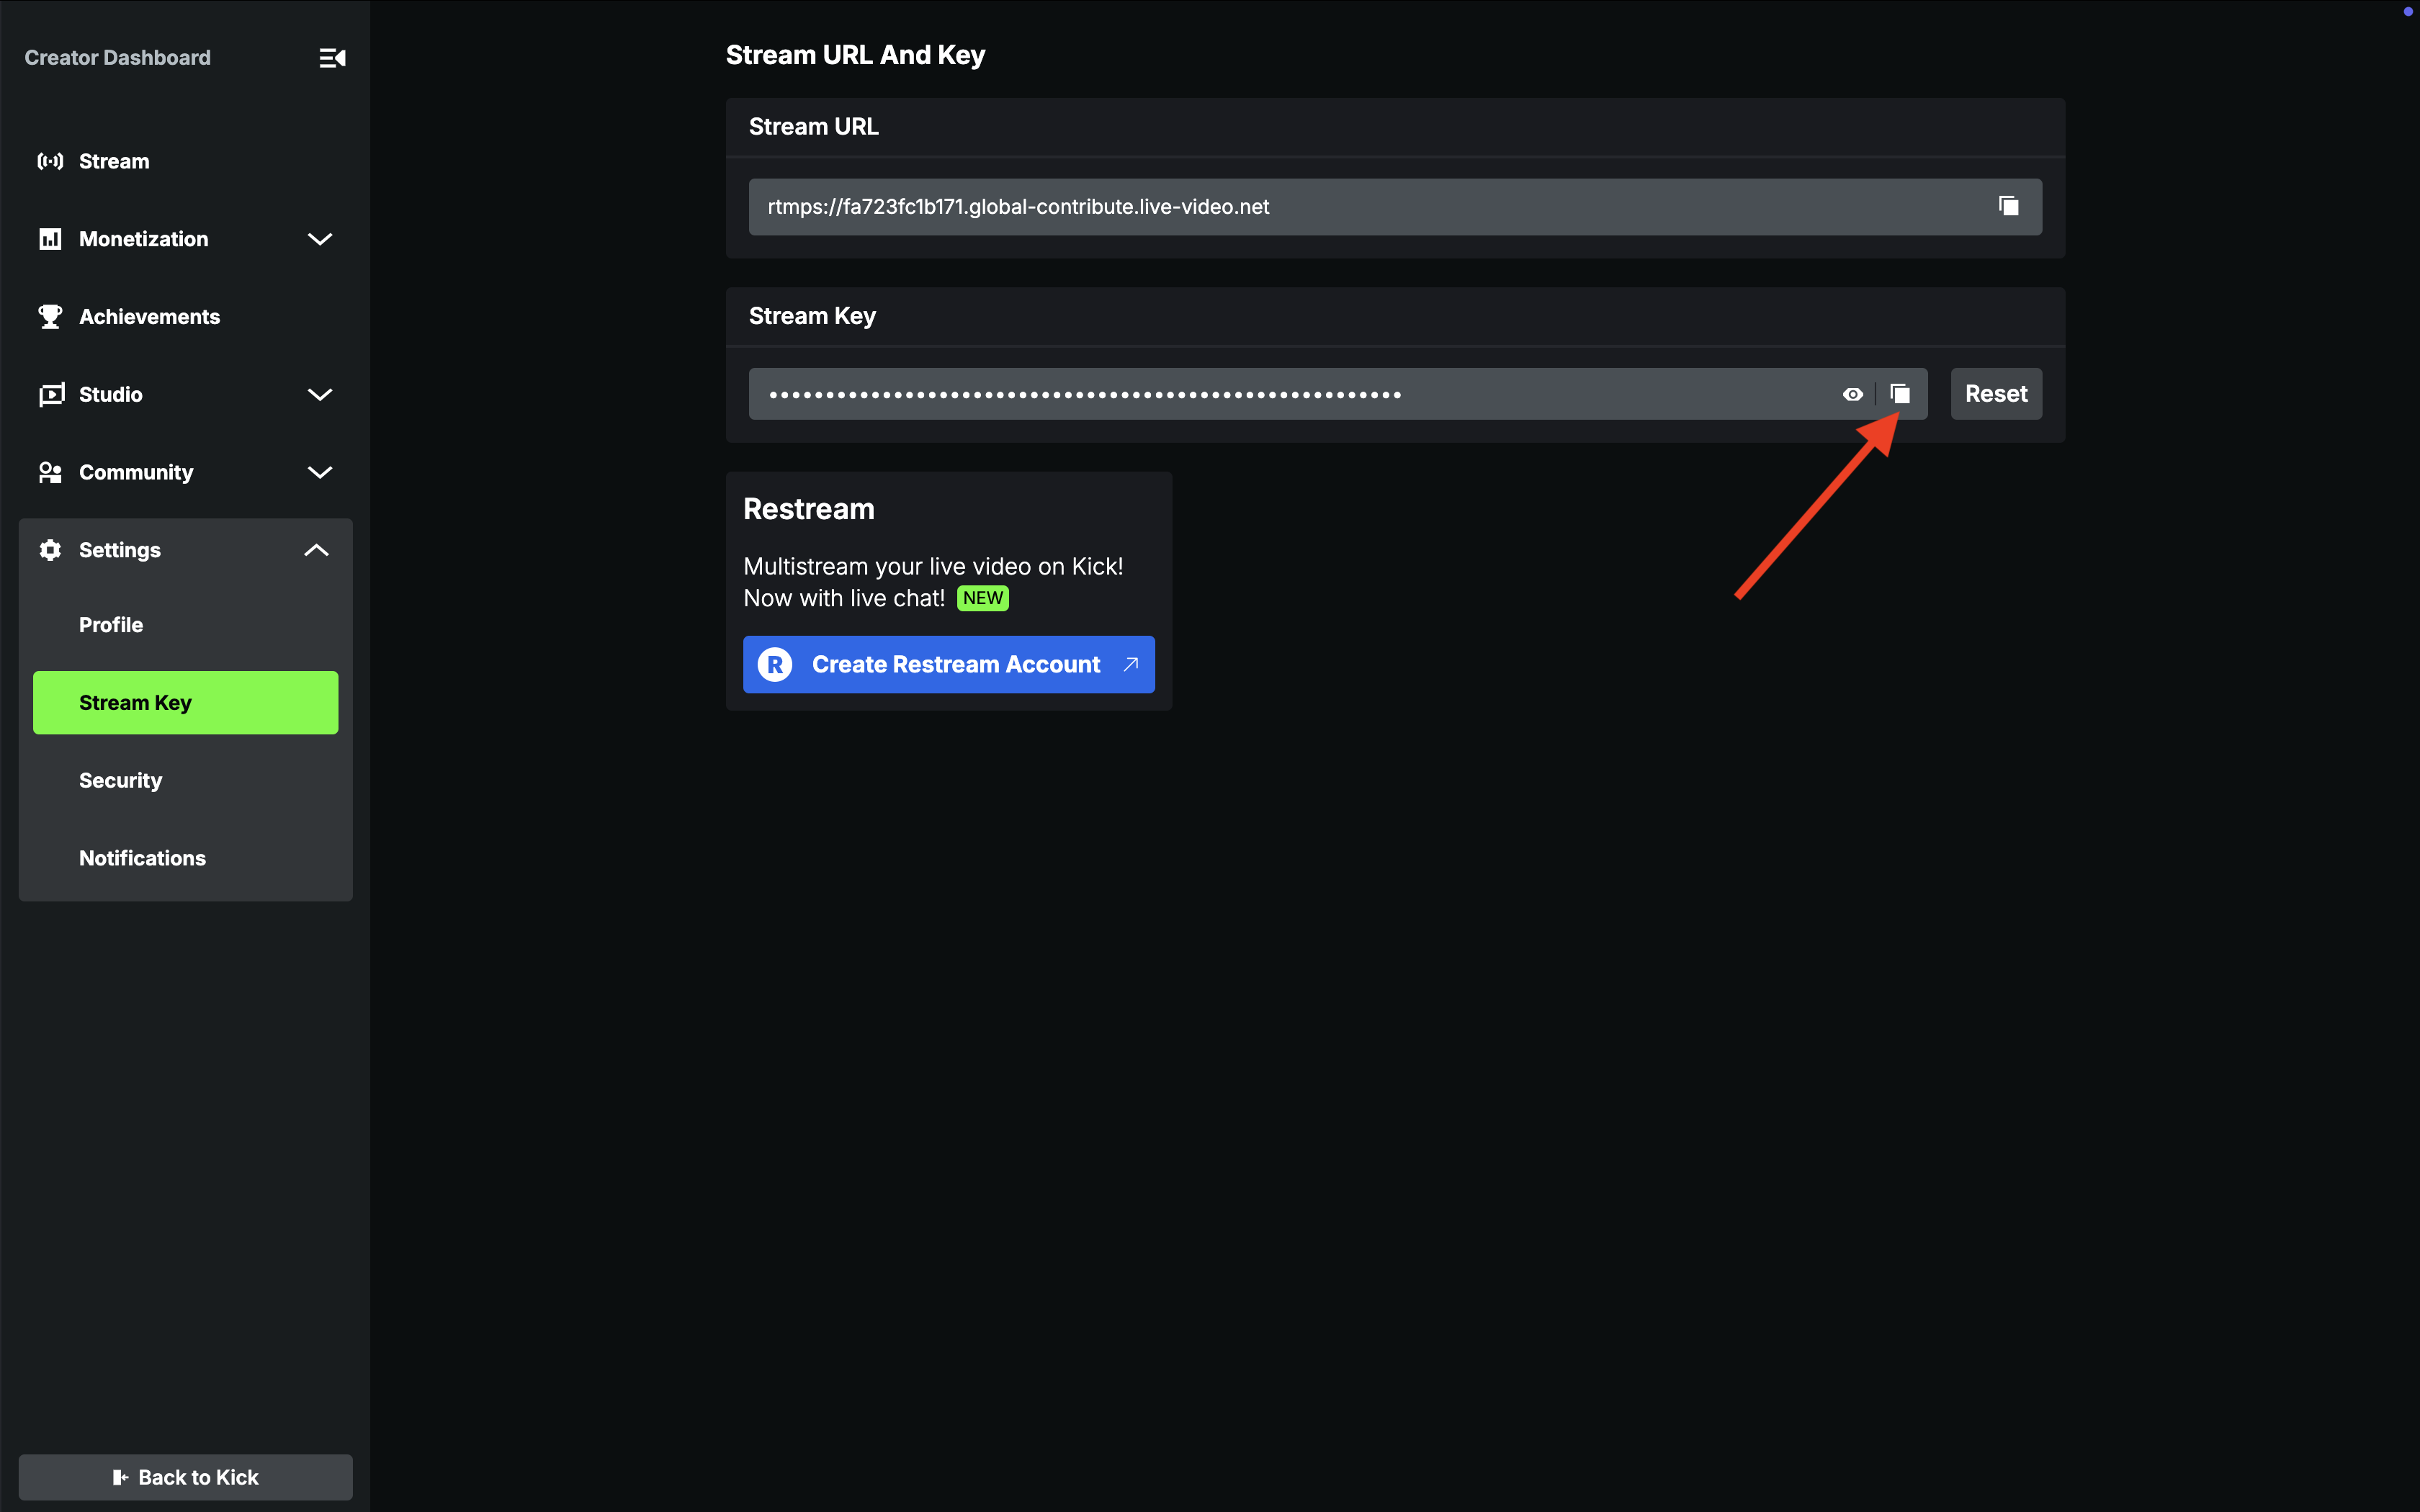Click the Studio video icon
This screenshot has width=2420, height=1512.
coord(50,394)
